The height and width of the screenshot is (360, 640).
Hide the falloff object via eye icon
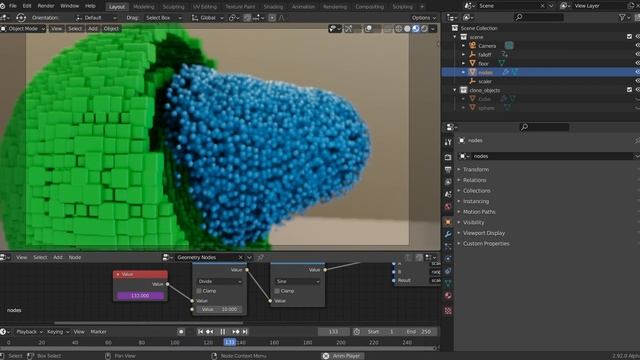point(638,54)
